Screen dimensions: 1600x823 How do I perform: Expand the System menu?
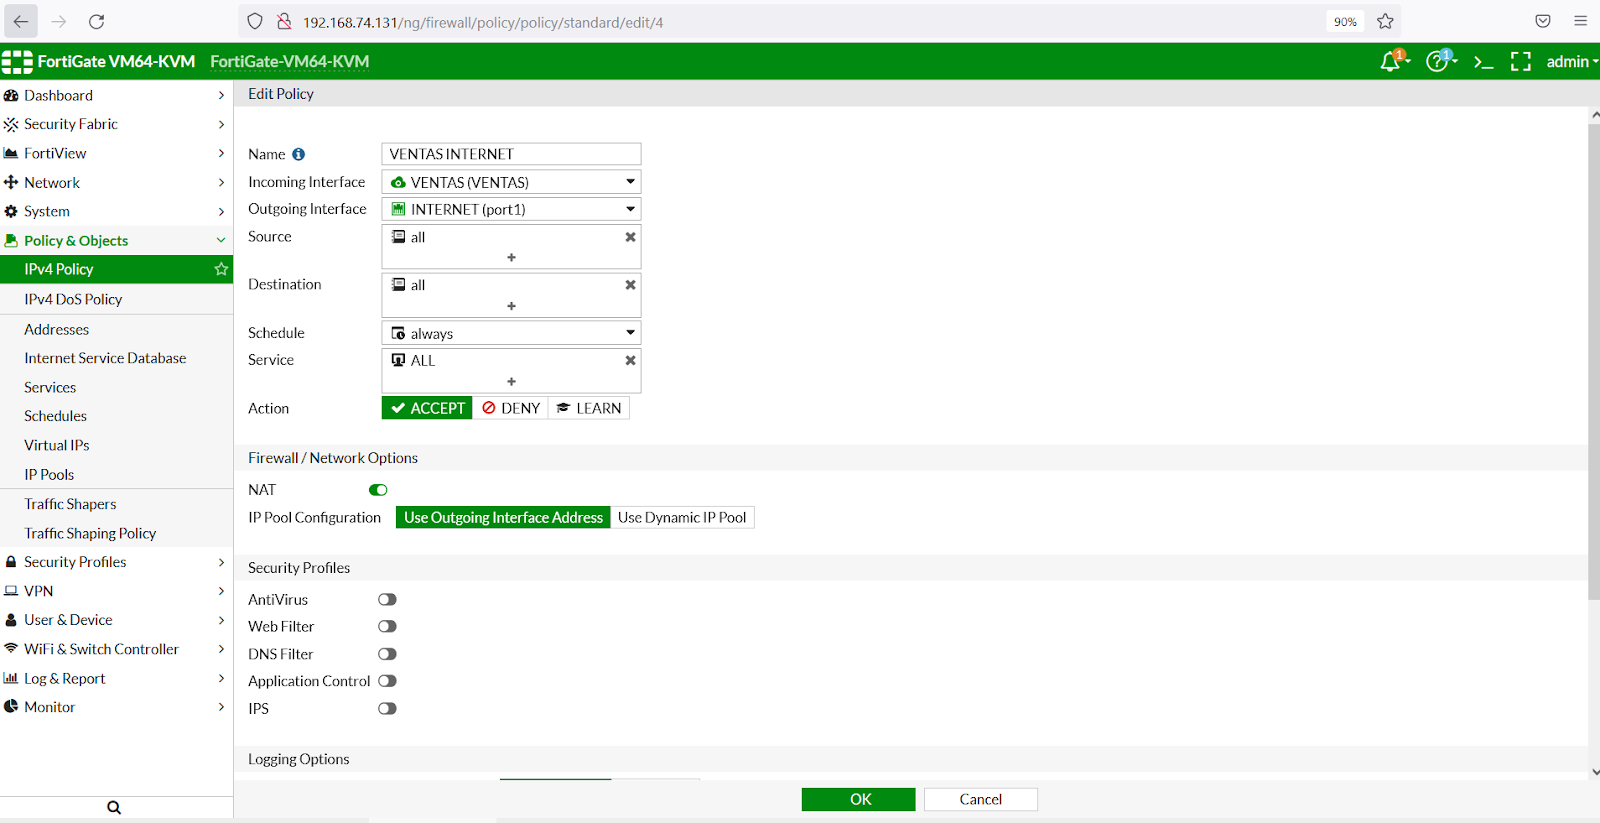116,211
